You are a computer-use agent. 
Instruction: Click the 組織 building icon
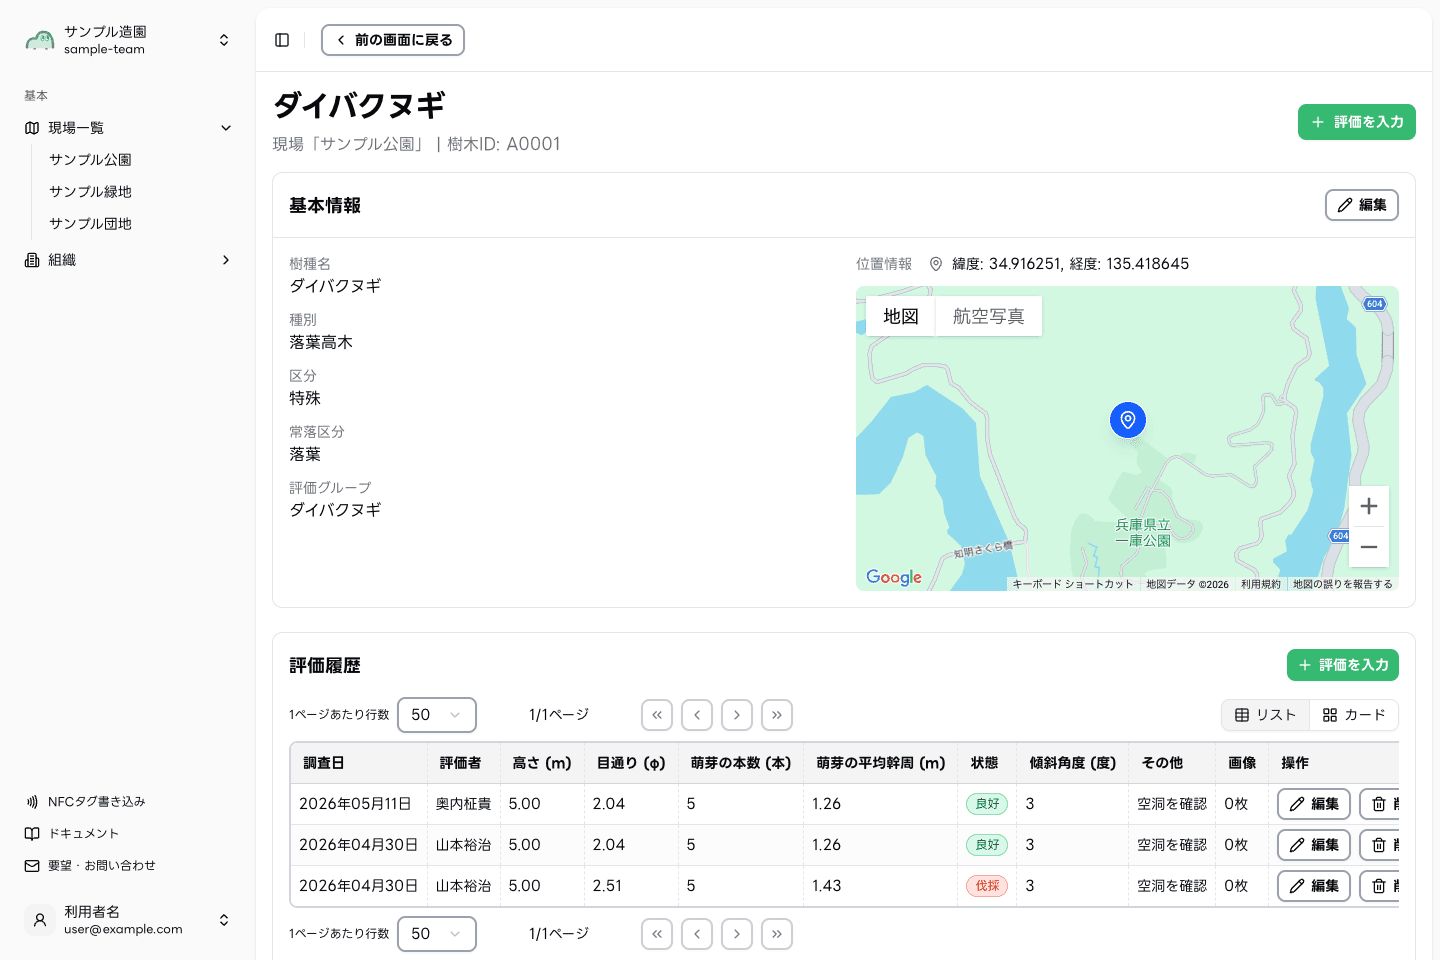click(32, 260)
